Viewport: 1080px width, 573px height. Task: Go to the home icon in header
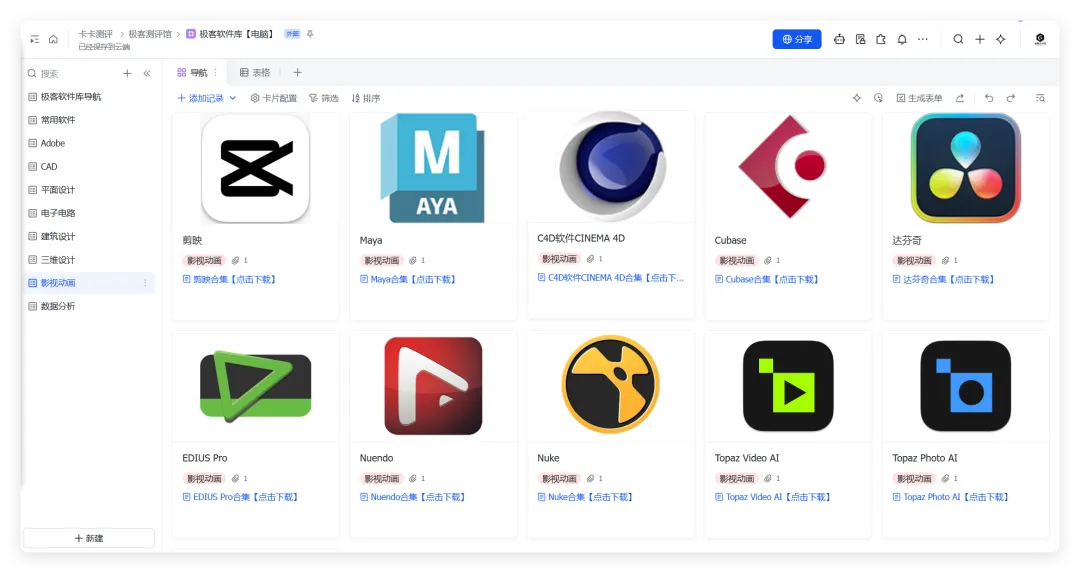tap(53, 39)
